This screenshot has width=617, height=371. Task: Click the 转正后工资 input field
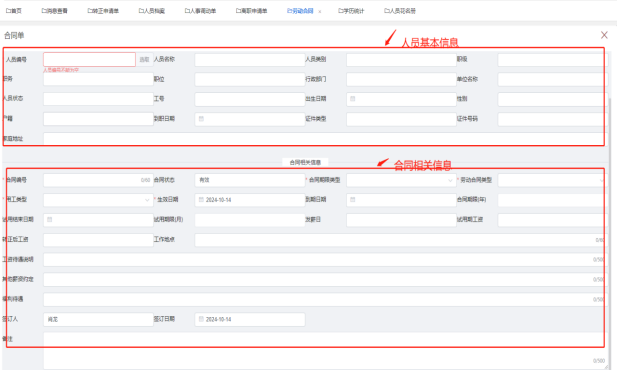pyautogui.click(x=98, y=240)
